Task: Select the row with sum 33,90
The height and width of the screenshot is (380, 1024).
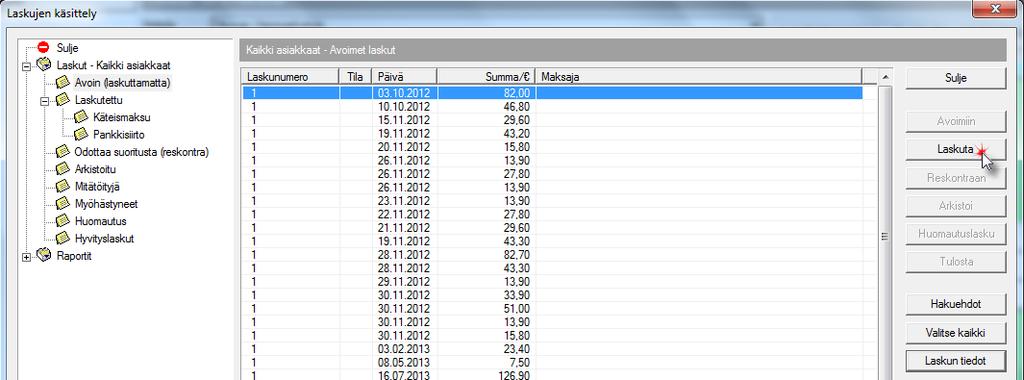Action: click(552, 295)
